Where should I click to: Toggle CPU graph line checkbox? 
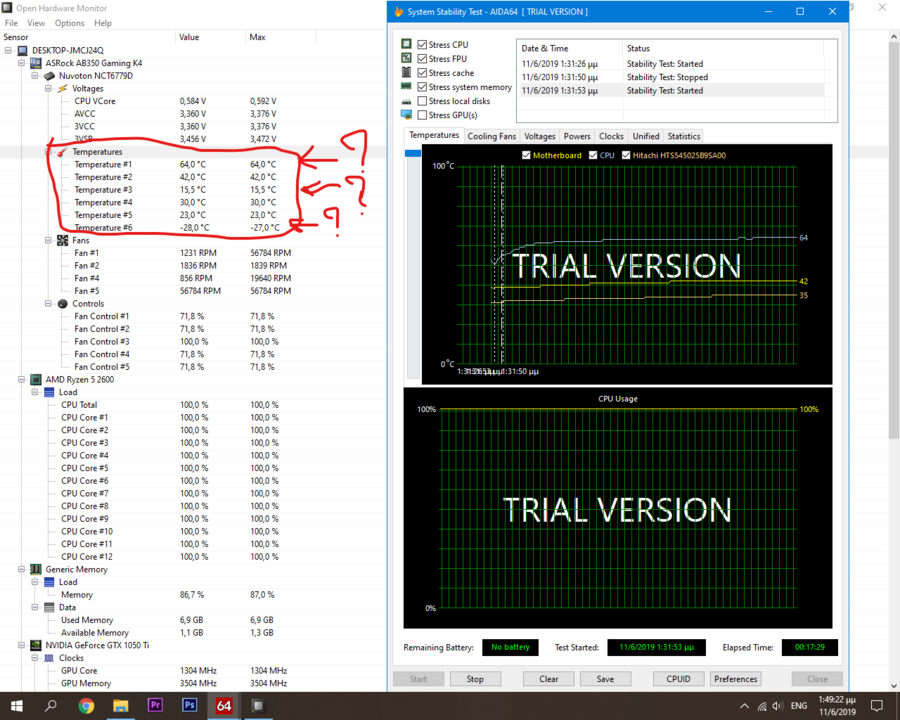(x=593, y=155)
